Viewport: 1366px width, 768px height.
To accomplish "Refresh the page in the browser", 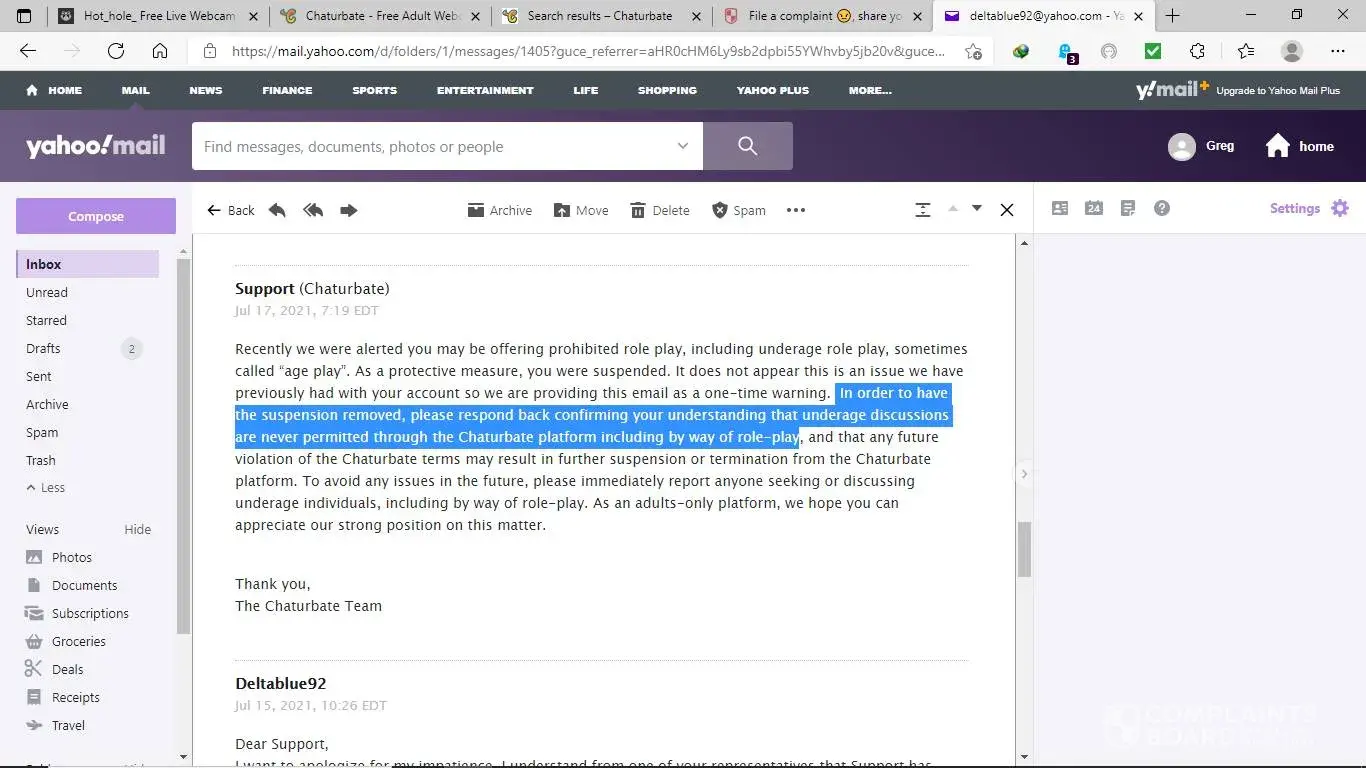I will (116, 51).
